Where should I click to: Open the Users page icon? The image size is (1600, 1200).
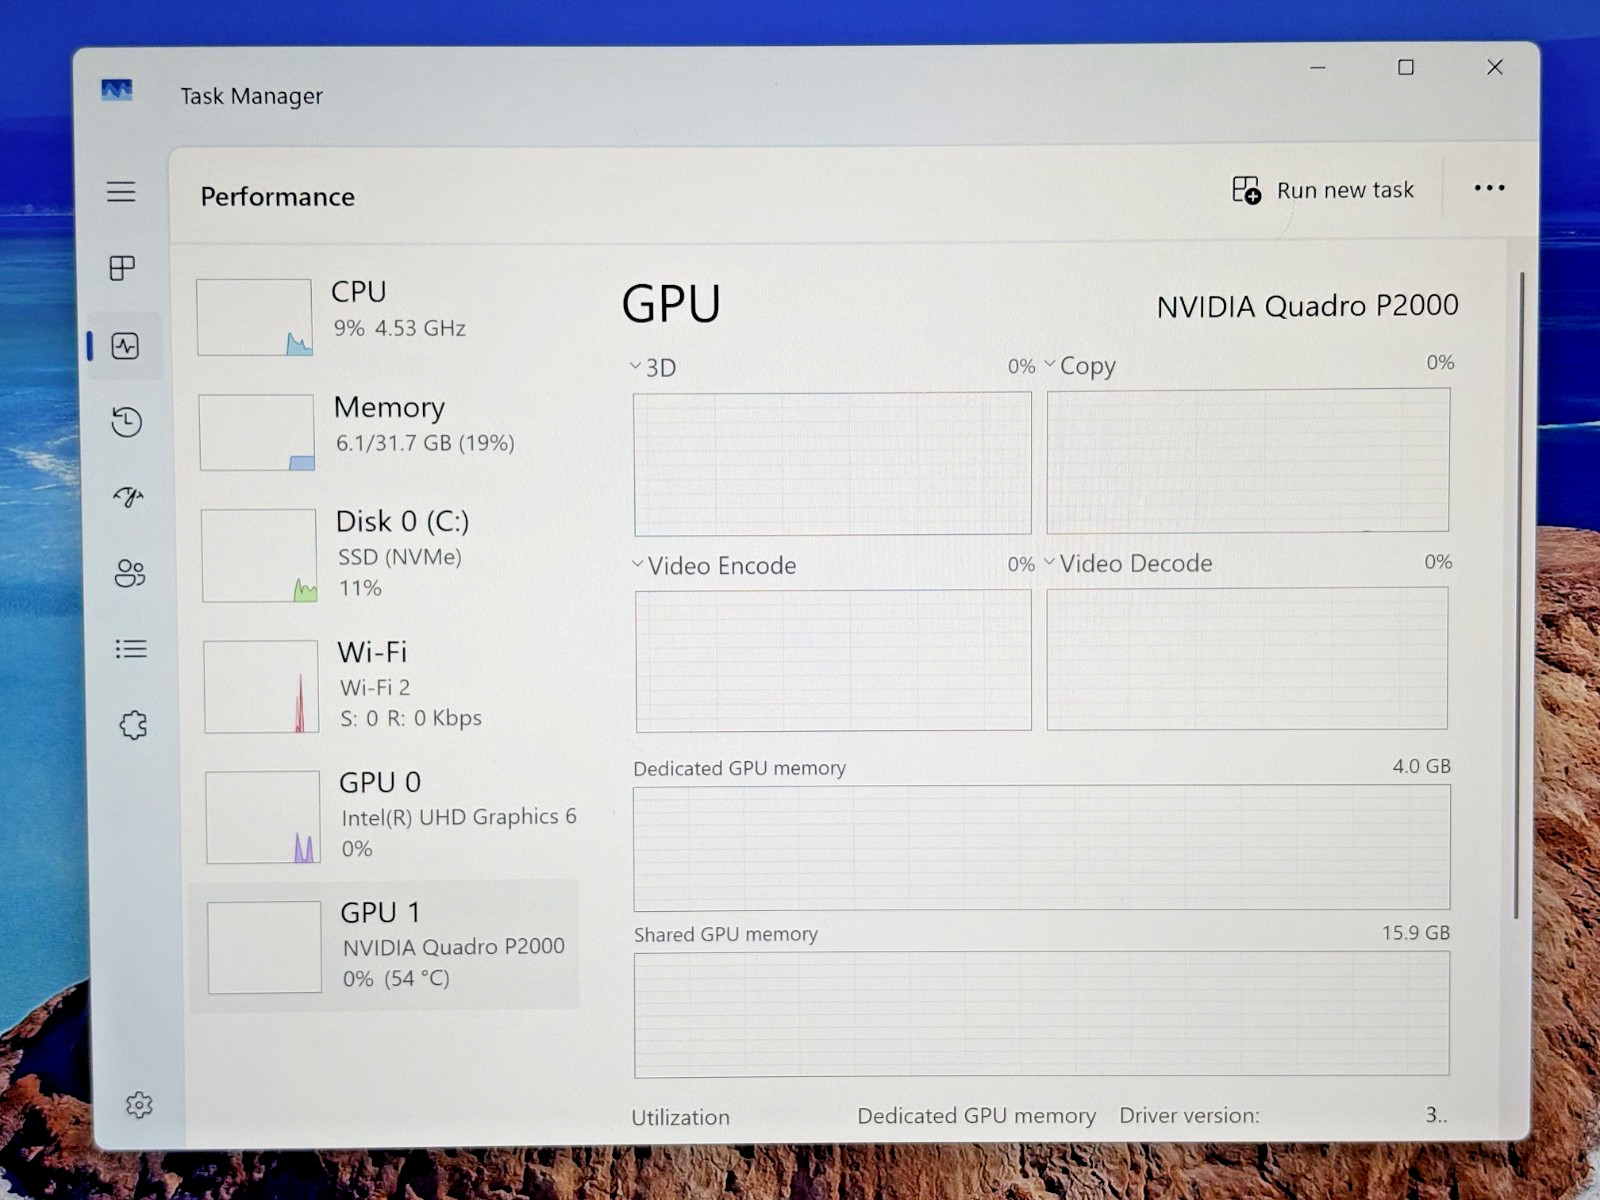(x=130, y=573)
